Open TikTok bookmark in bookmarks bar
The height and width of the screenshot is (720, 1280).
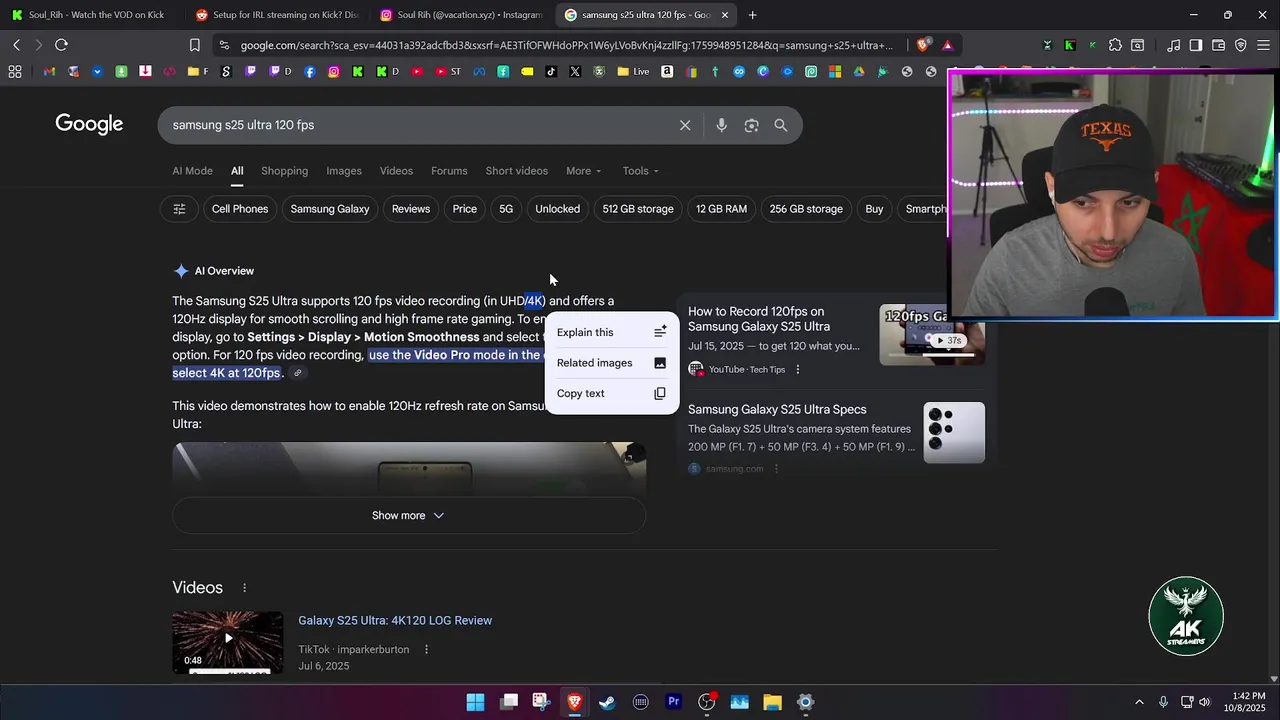pyautogui.click(x=551, y=72)
